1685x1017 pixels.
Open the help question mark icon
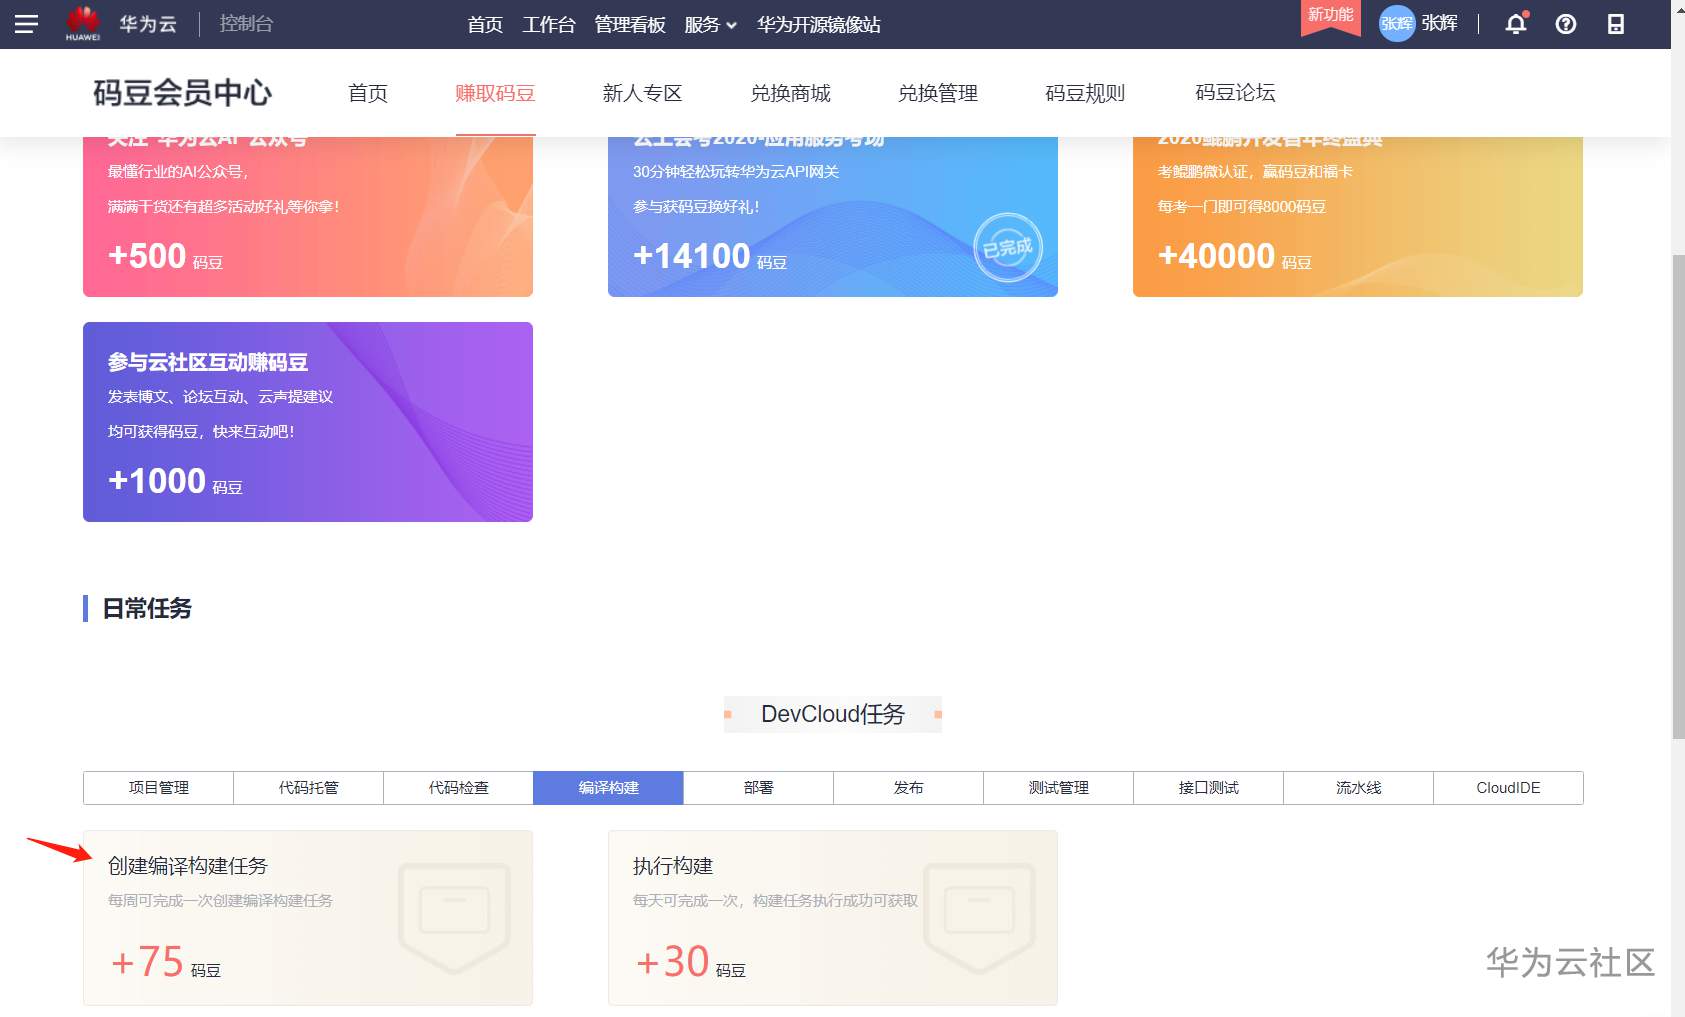coord(1566,24)
